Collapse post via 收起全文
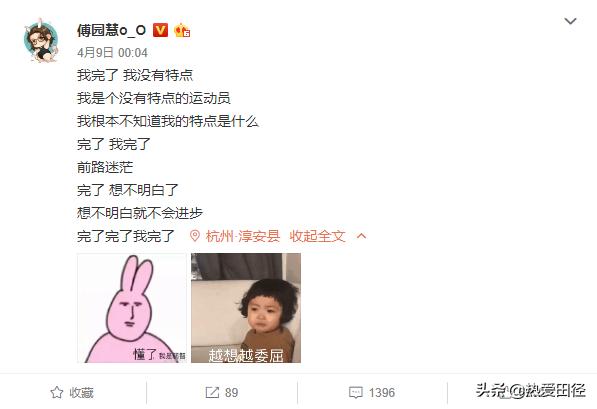597x409 pixels. point(317,236)
